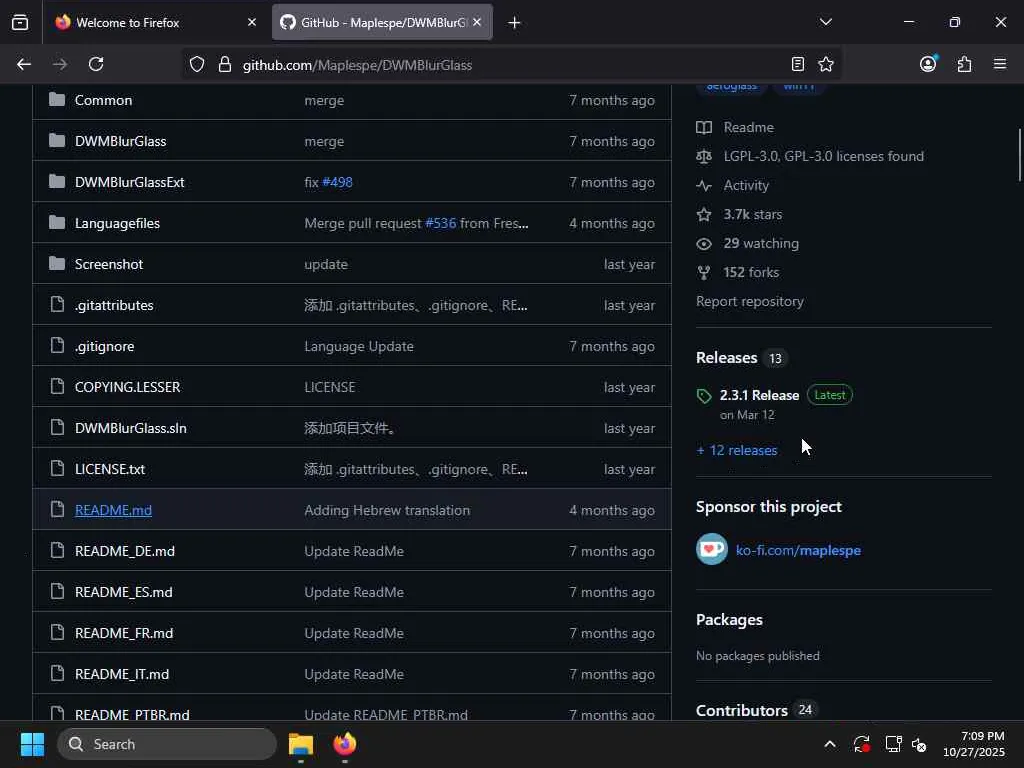View the 152 forks link
This screenshot has height=768, width=1024.
pos(751,272)
